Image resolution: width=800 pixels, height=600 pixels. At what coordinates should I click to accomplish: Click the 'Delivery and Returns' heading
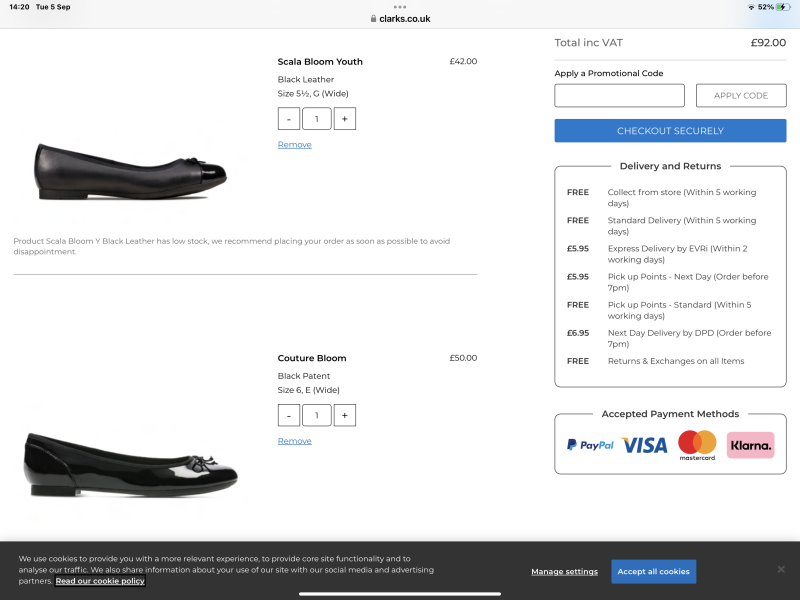click(670, 166)
